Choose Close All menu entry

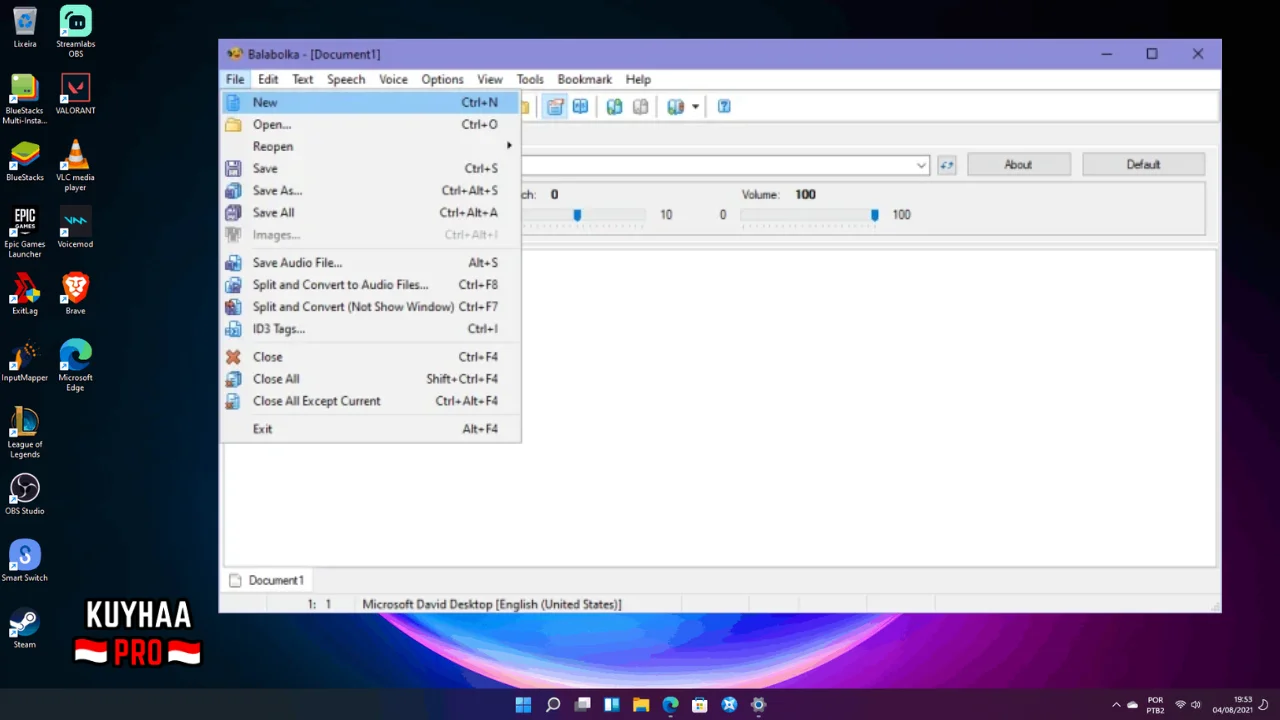tap(371, 378)
